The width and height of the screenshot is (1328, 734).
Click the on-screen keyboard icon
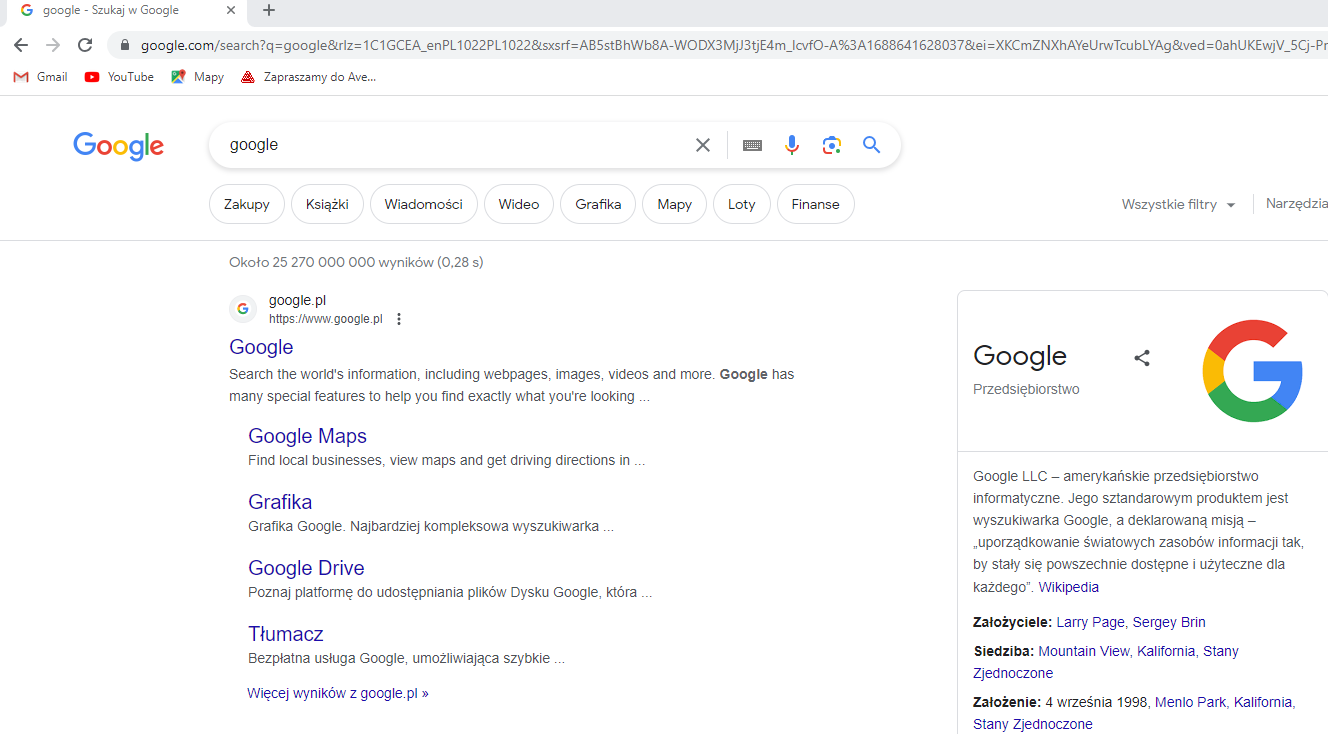coord(753,145)
